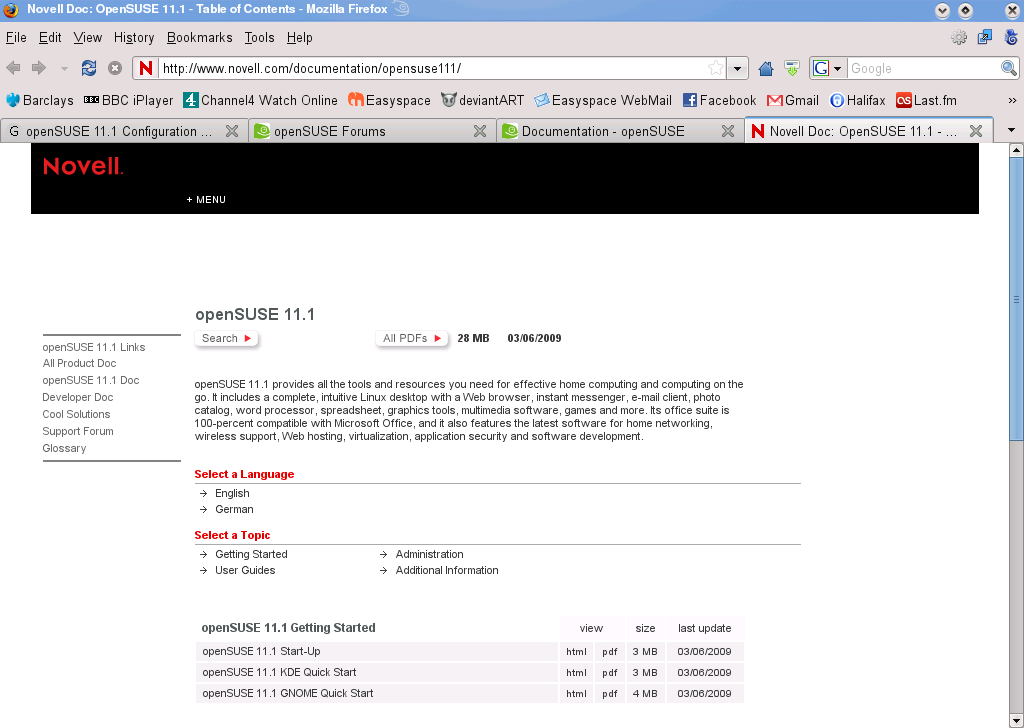Open the Edit menu

coord(50,37)
